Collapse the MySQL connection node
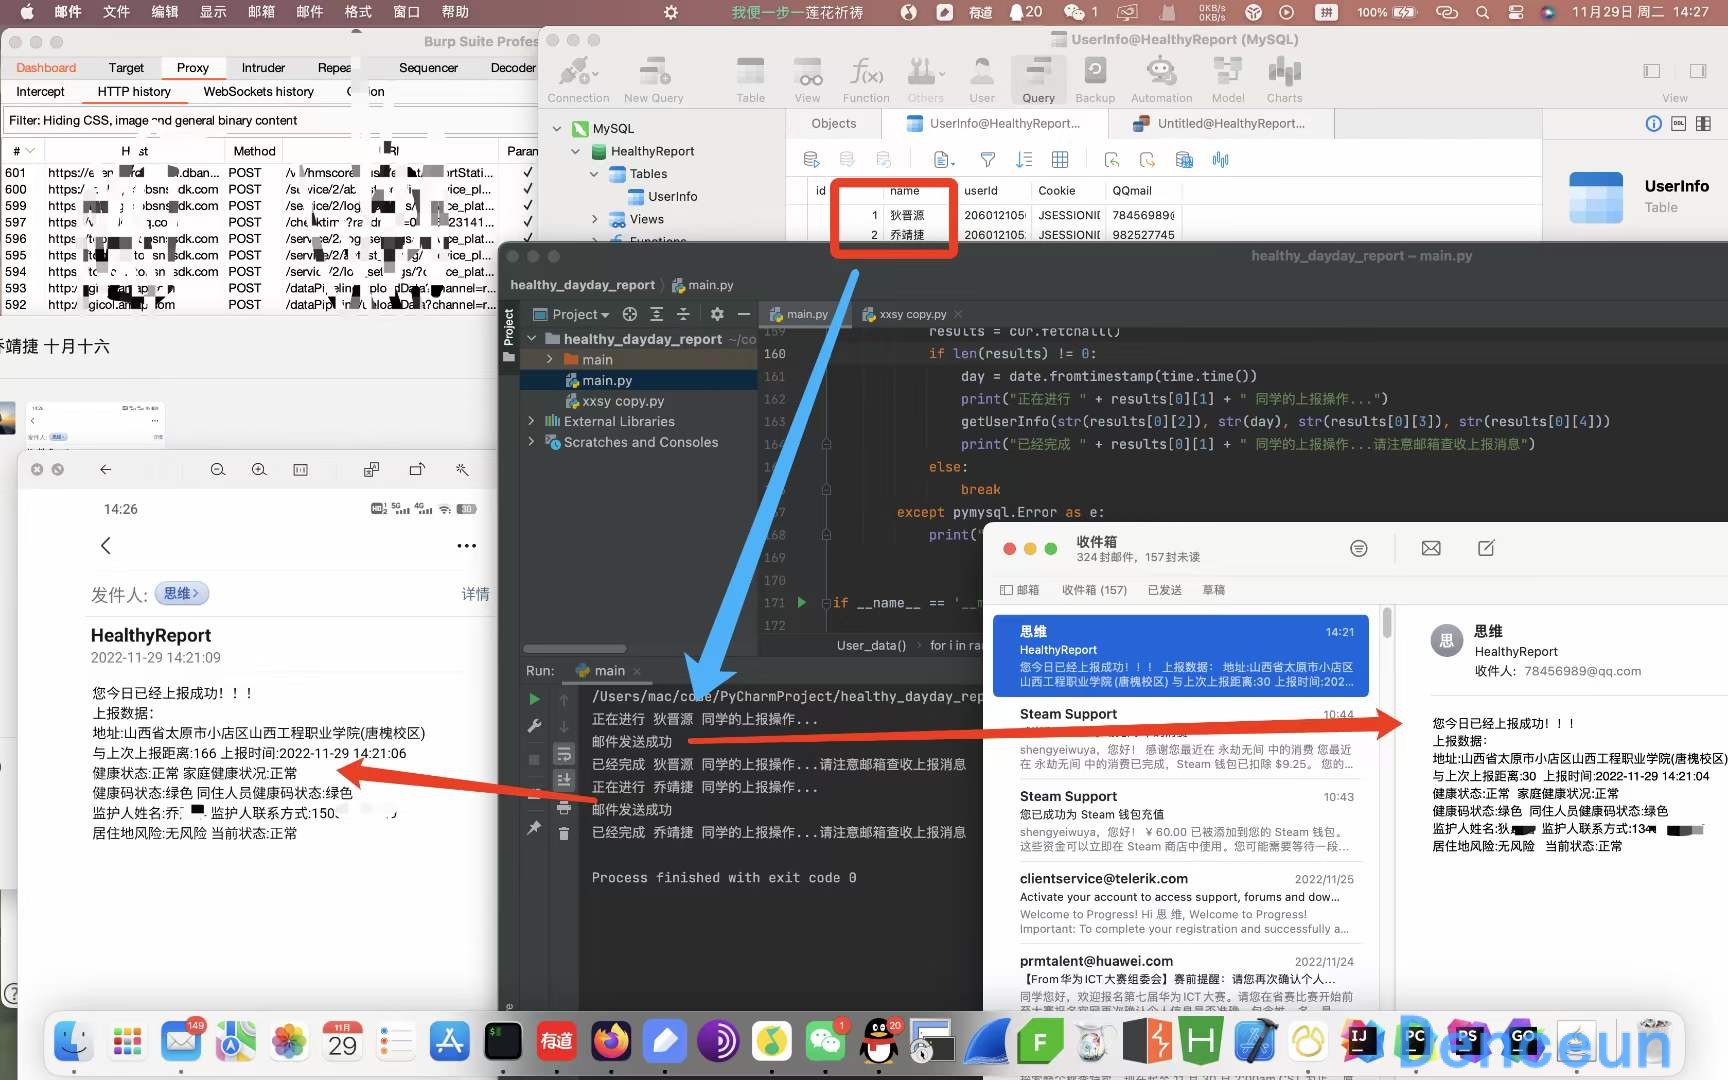The image size is (1728, 1080). pos(557,129)
